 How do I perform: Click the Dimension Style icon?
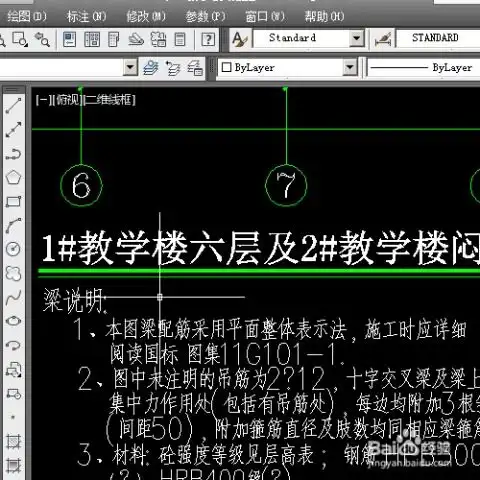[383, 39]
